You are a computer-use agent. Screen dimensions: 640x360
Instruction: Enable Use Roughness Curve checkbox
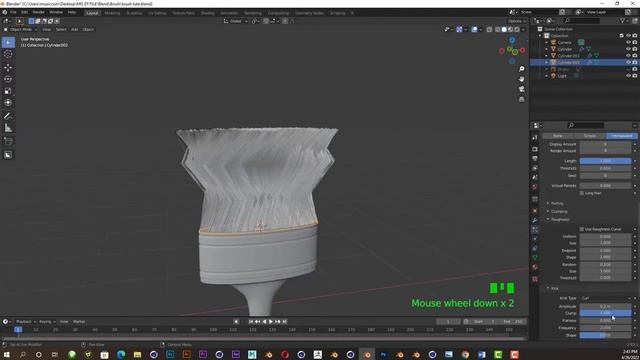pos(582,229)
